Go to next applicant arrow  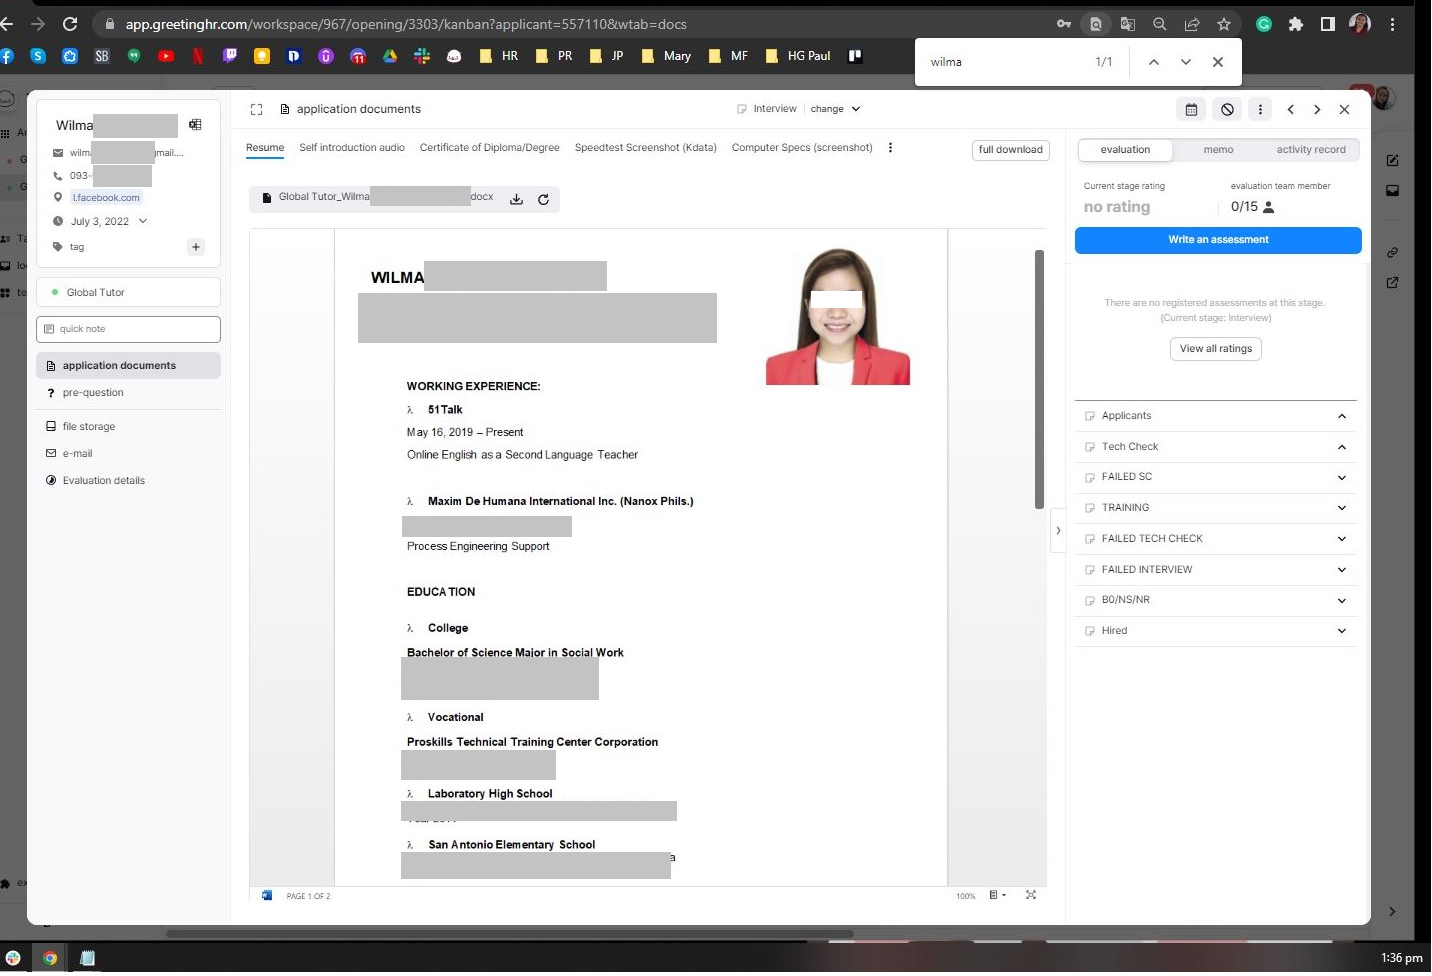[x=1317, y=110]
